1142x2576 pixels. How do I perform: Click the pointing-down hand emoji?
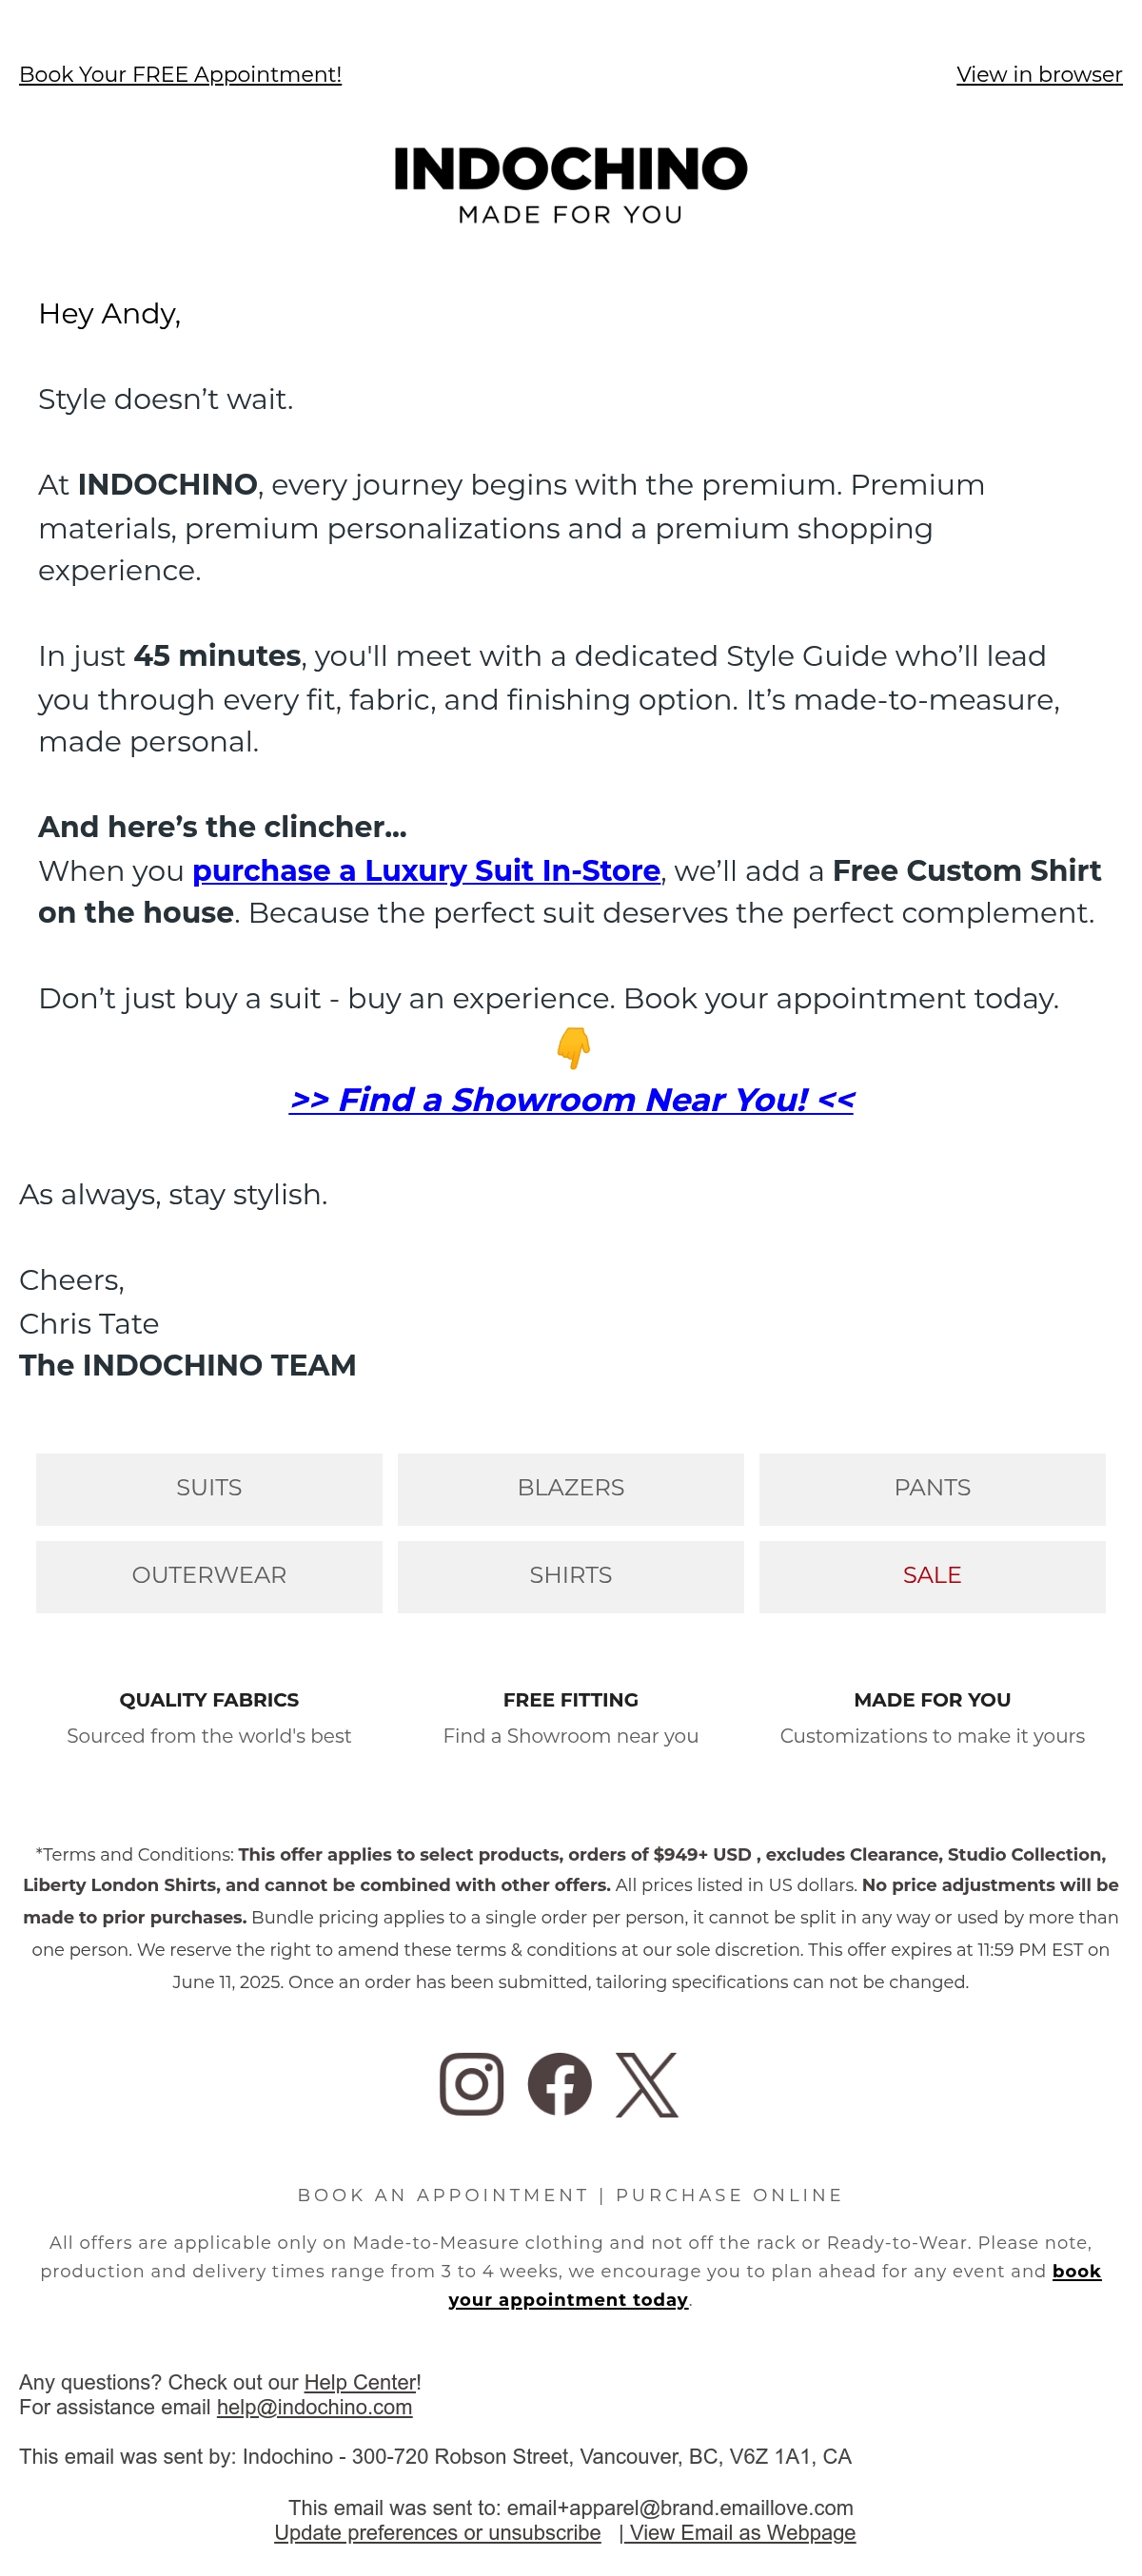pos(573,1047)
